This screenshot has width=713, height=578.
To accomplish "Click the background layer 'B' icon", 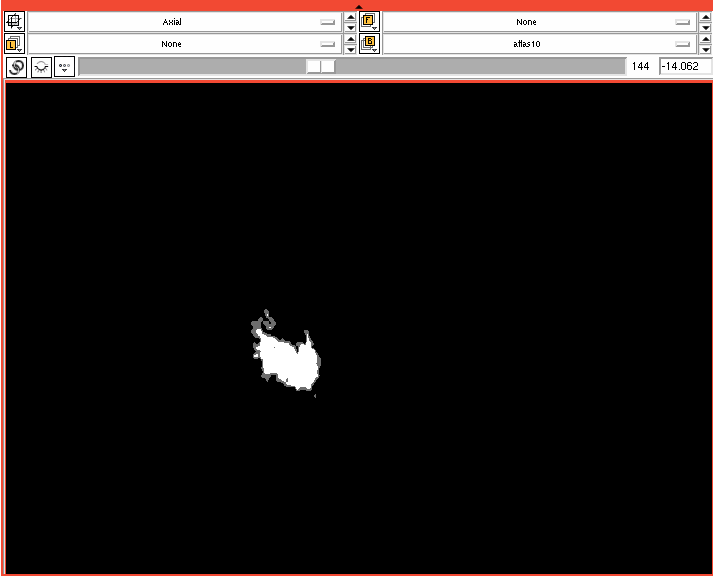I will (370, 44).
